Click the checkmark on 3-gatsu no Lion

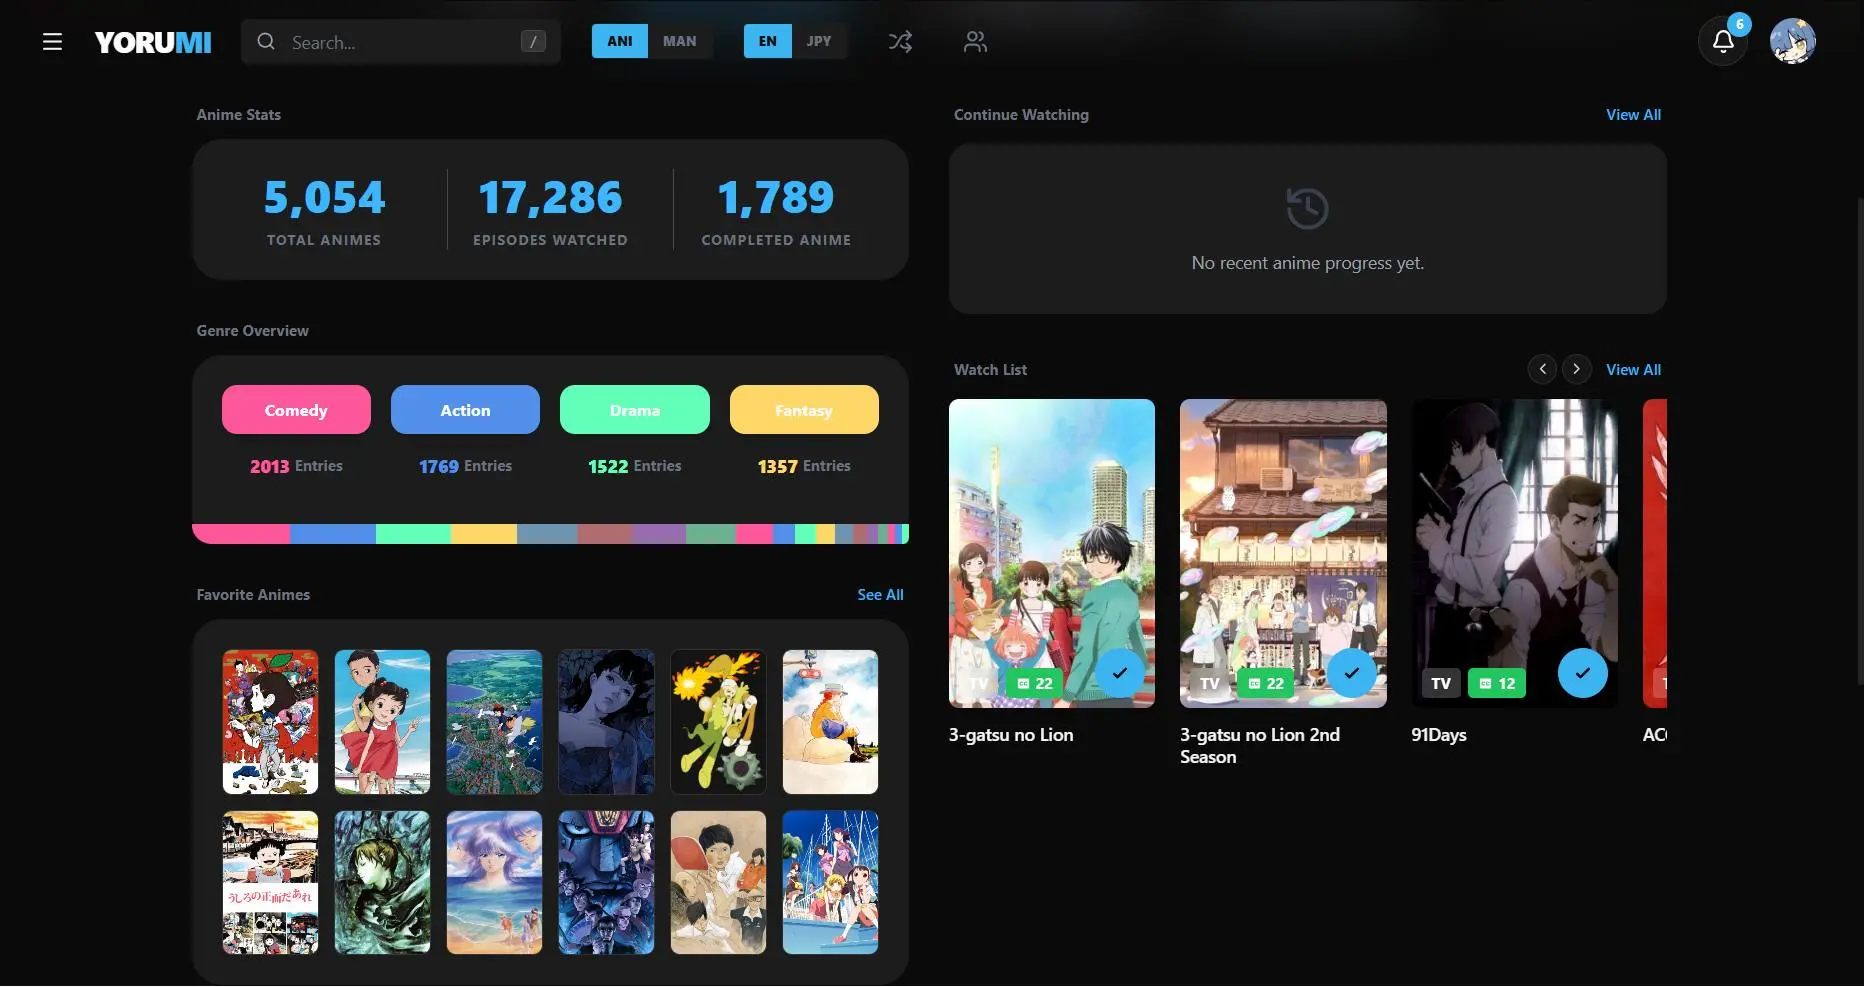[x=1120, y=673]
